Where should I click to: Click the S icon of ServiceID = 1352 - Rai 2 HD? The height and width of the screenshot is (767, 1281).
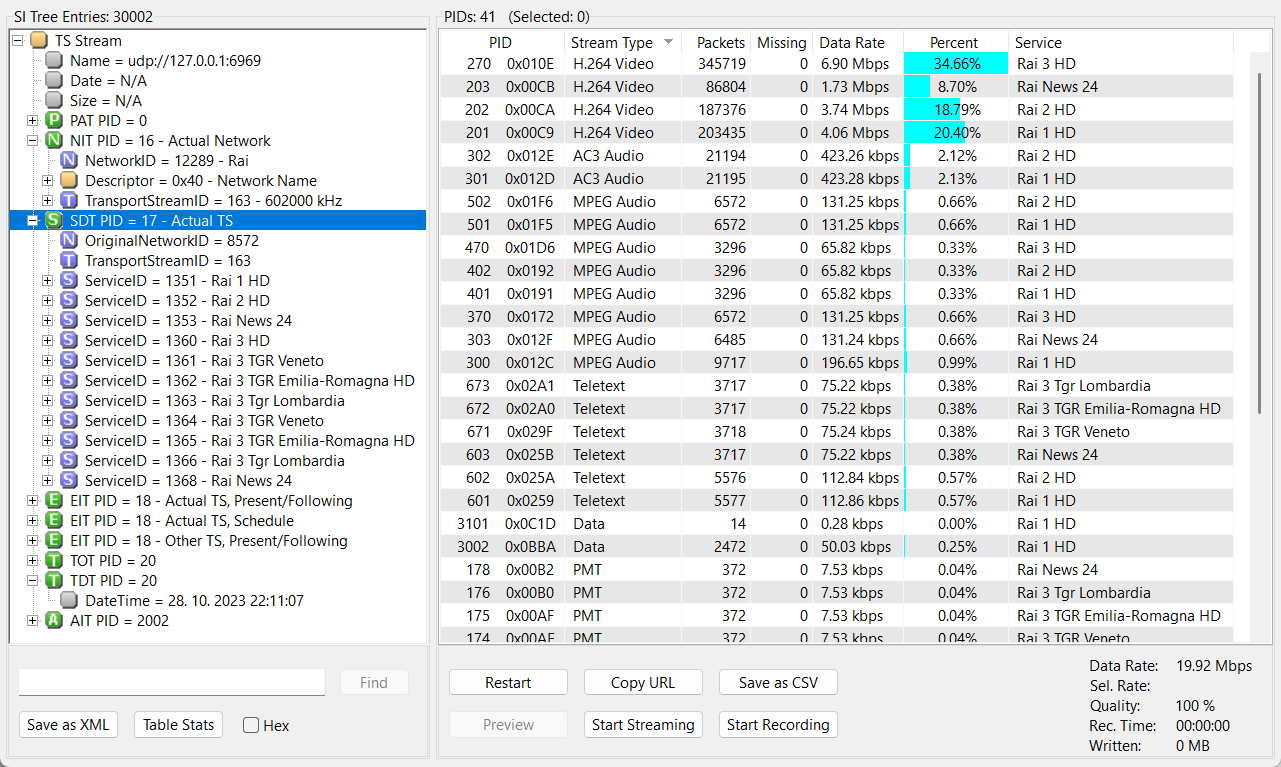point(69,301)
